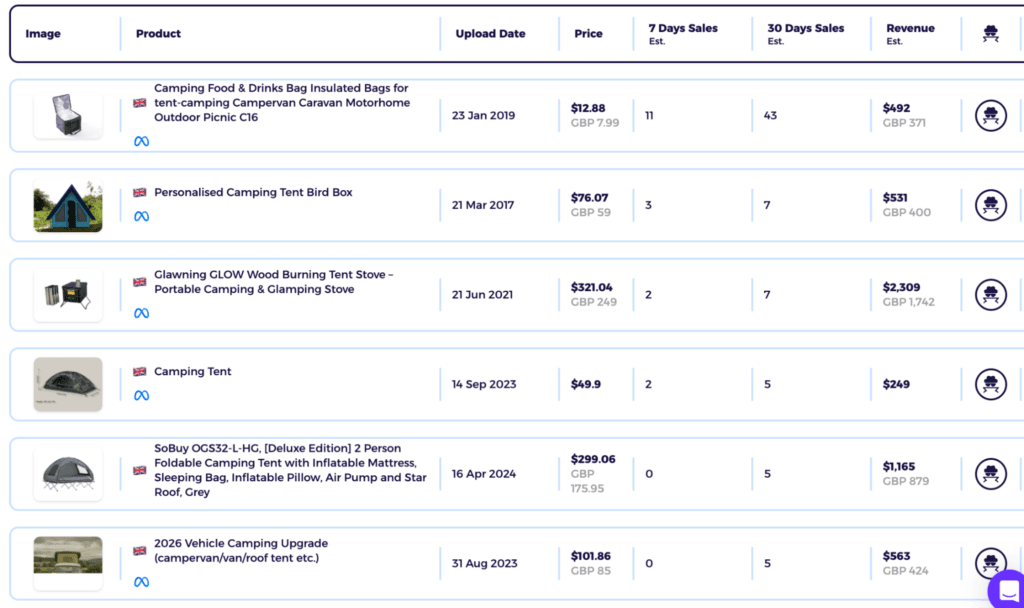Spy on the 2026 Vehicle Camping Upgrade

[x=990, y=563]
